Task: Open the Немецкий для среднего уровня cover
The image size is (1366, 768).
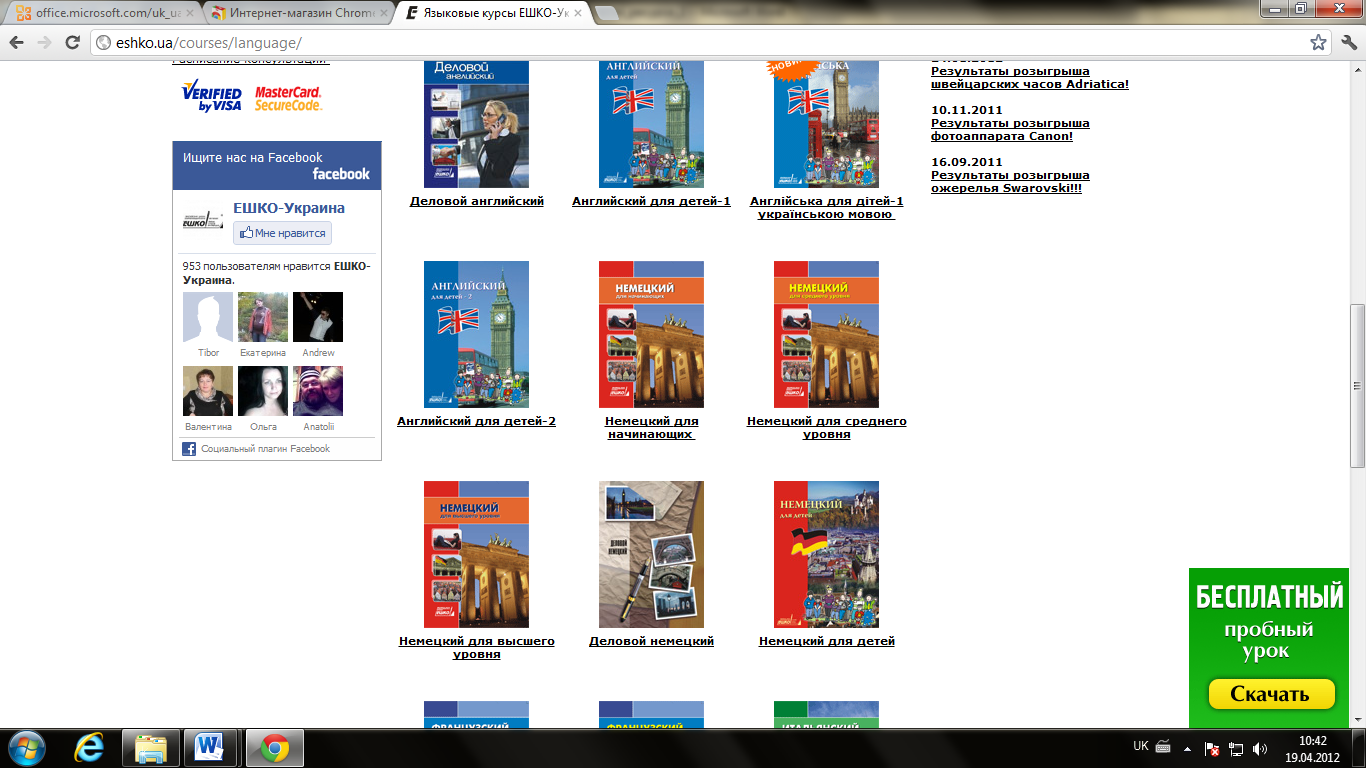Action: click(x=826, y=335)
